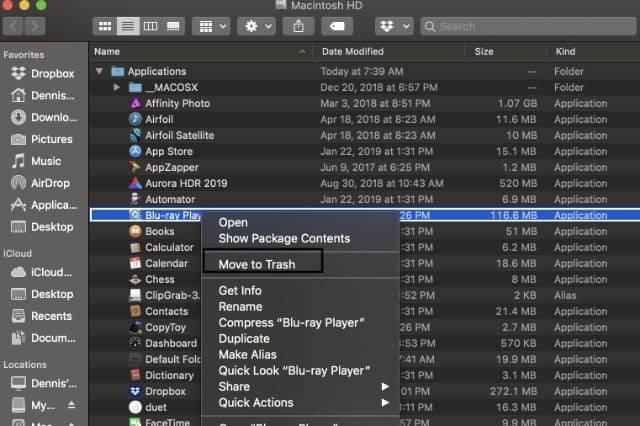This screenshot has height=426, width=640.
Task: Switch to icon view in toolbar
Action: pos(104,26)
